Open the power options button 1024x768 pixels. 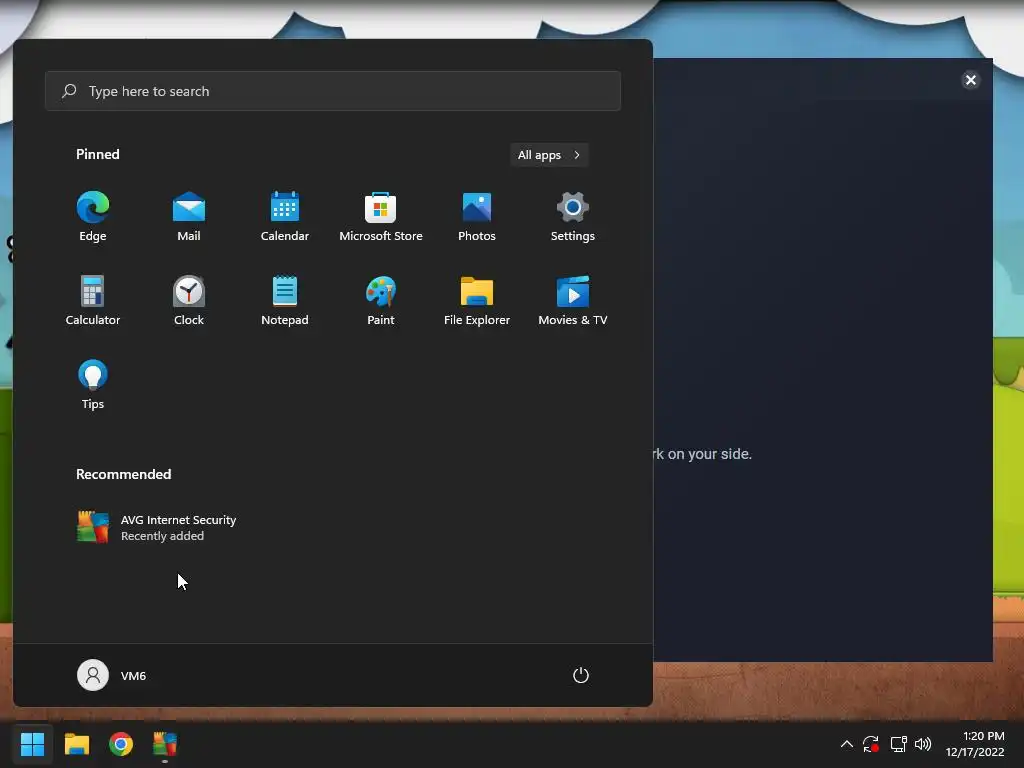pyautogui.click(x=581, y=675)
